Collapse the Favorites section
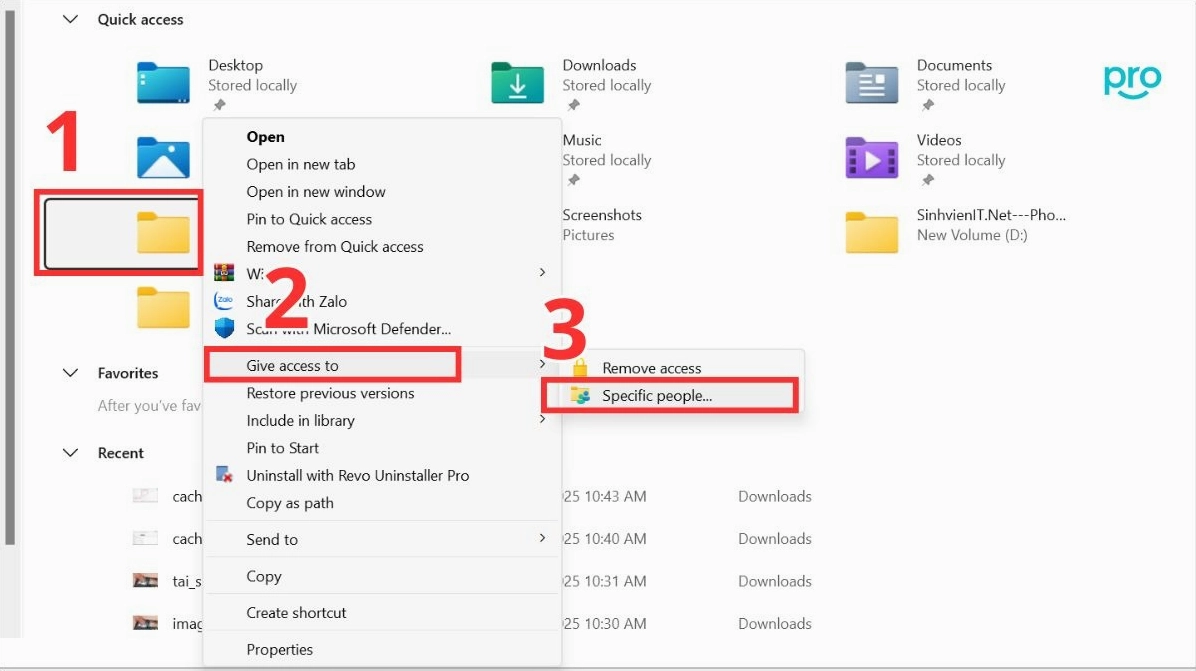This screenshot has width=1196, height=671. click(70, 373)
